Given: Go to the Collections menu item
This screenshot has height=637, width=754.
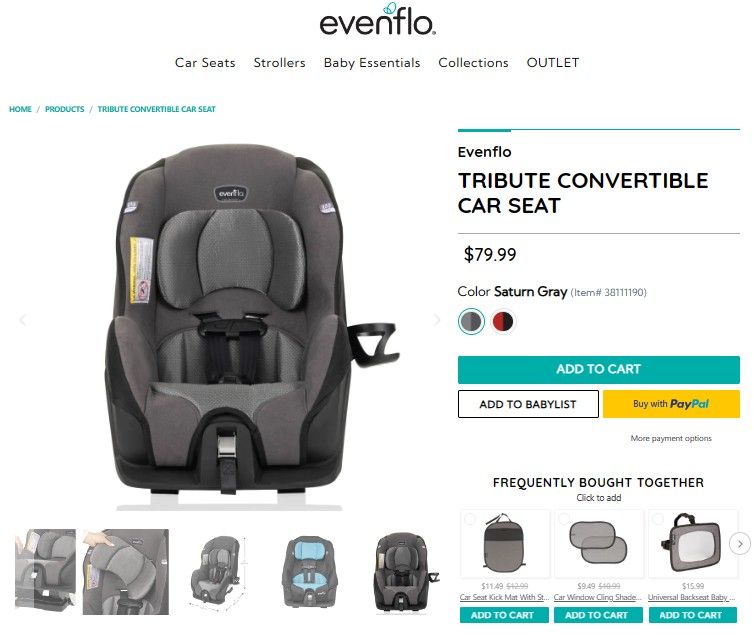Looking at the screenshot, I should [x=473, y=62].
